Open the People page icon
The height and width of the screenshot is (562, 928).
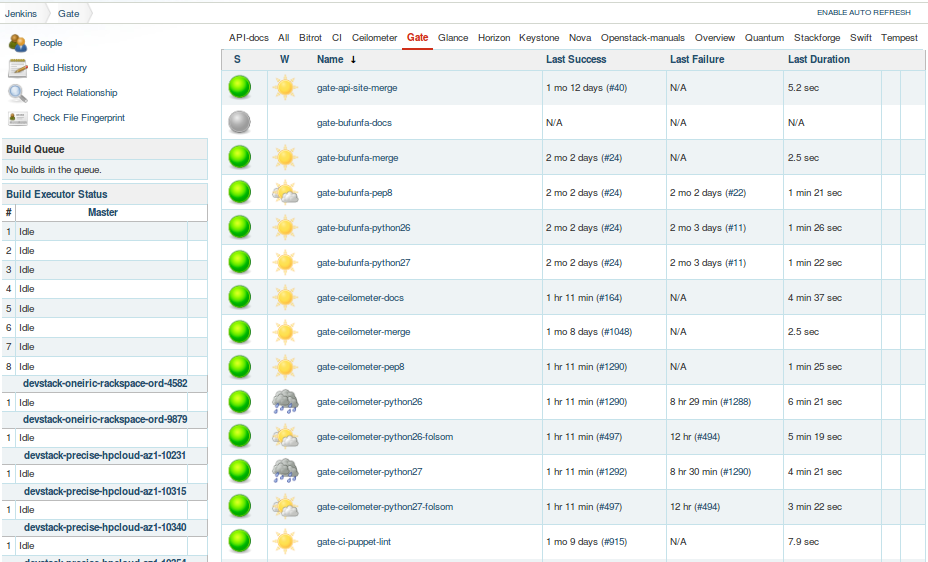[17, 43]
